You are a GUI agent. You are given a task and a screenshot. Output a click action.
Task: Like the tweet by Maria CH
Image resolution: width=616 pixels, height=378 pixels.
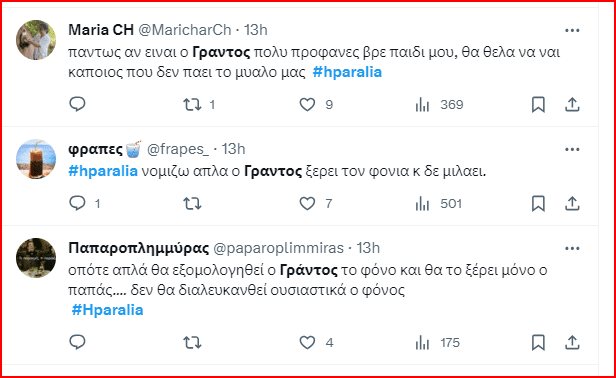pyautogui.click(x=307, y=105)
